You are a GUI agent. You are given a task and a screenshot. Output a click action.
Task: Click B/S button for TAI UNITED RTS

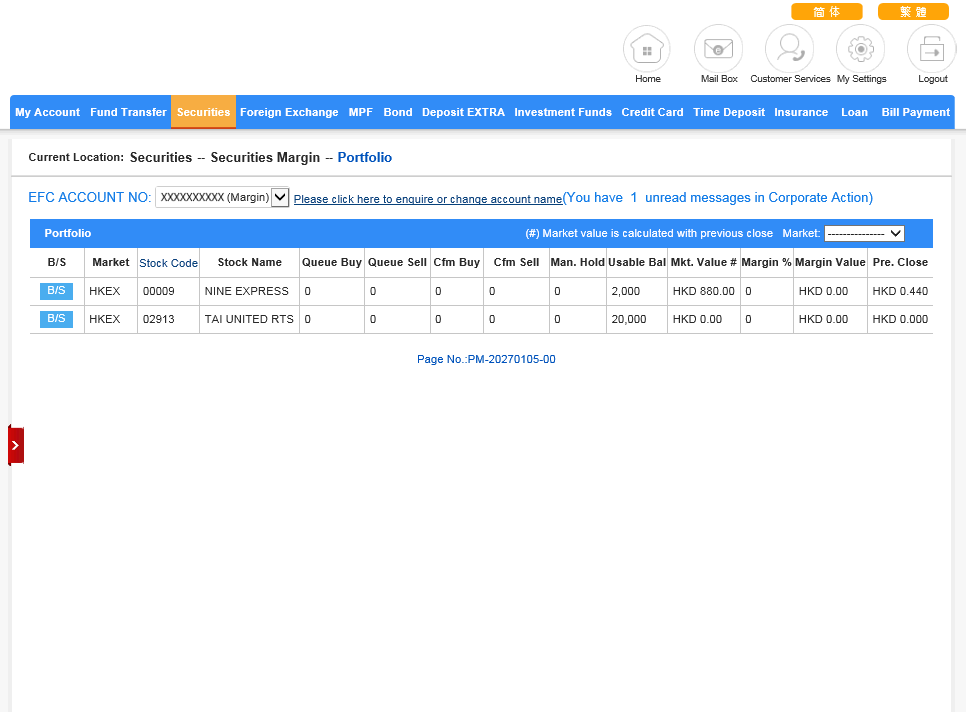56,319
